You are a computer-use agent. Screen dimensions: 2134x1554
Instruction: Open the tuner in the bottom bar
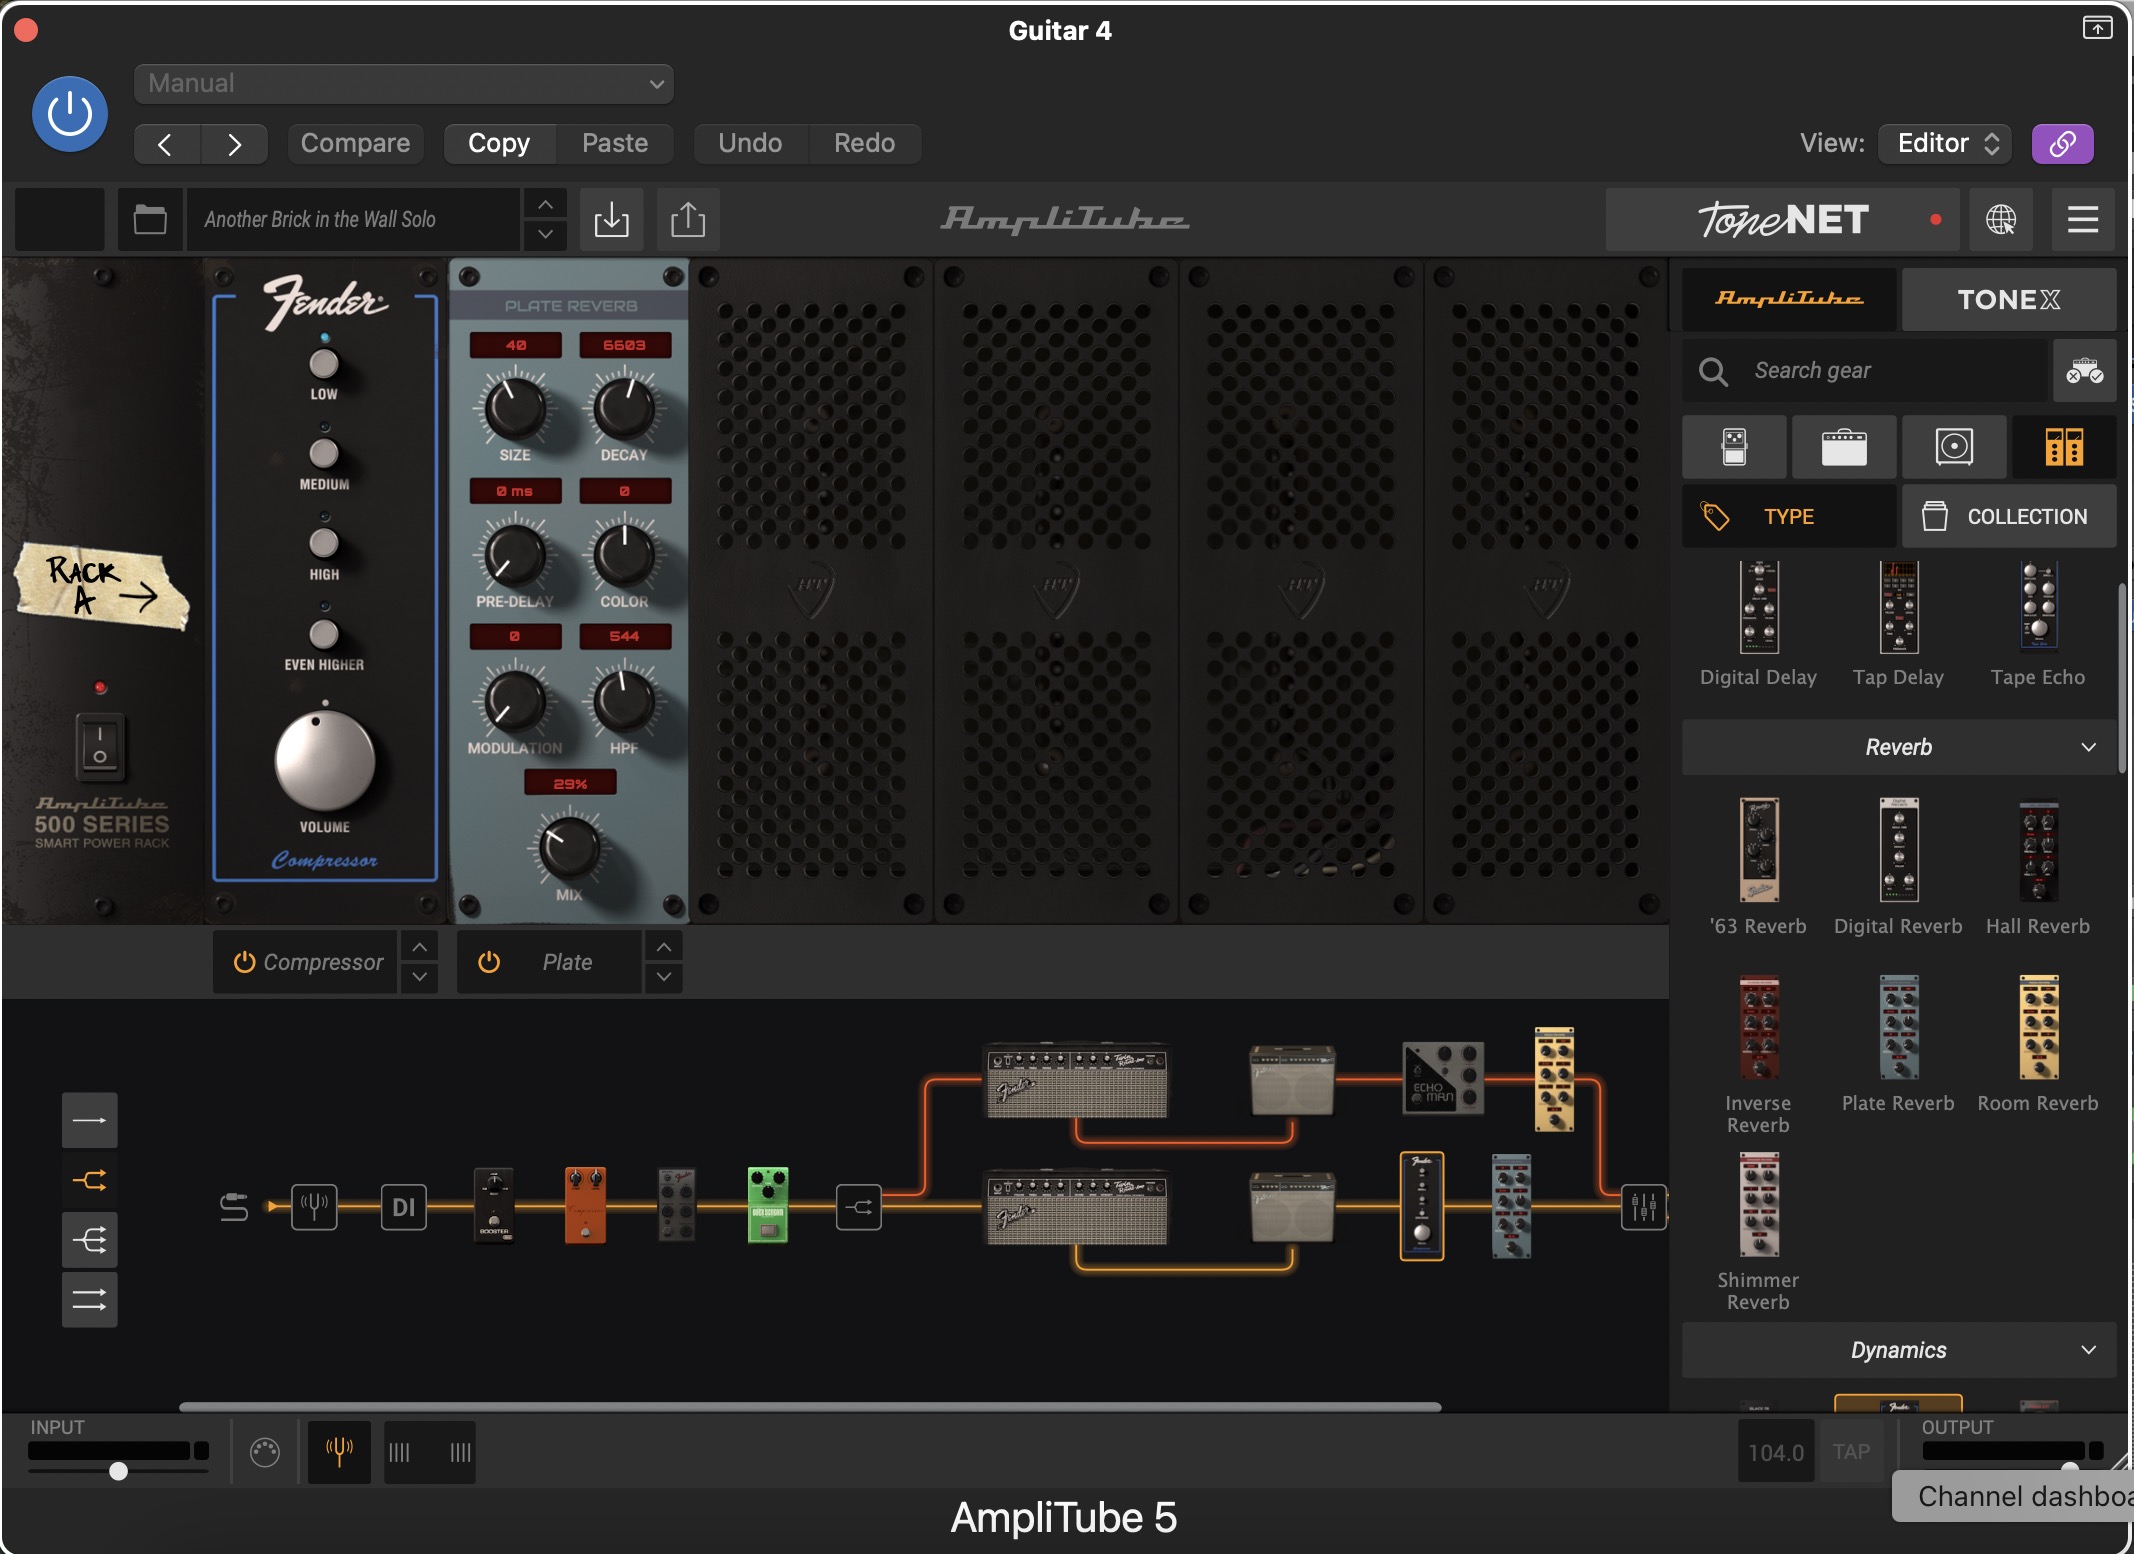coord(339,1452)
